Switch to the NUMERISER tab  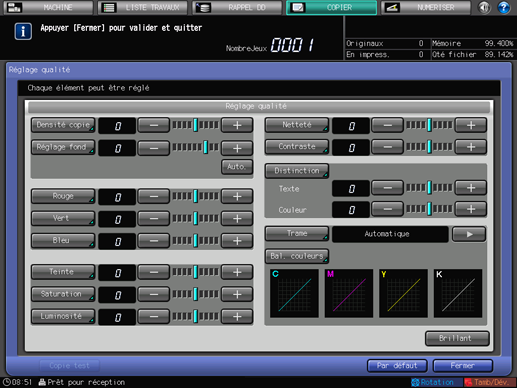tap(426, 7)
